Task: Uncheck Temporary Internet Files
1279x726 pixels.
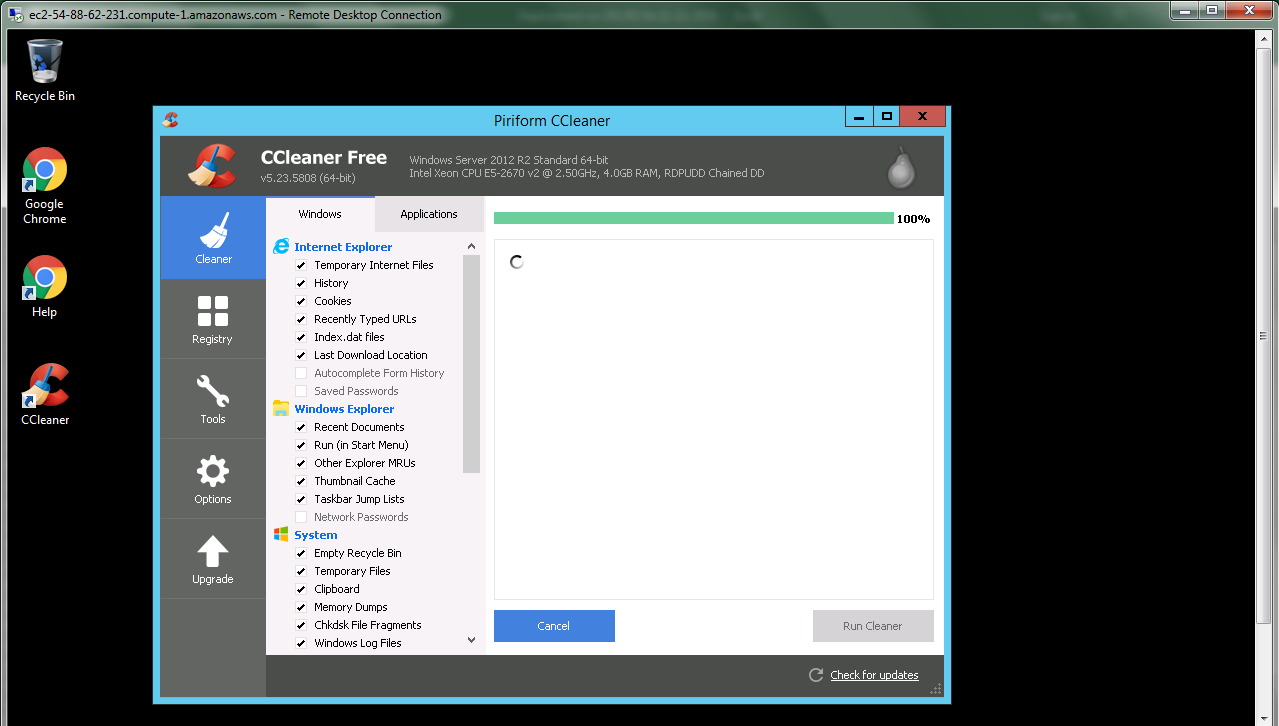Action: (x=301, y=265)
